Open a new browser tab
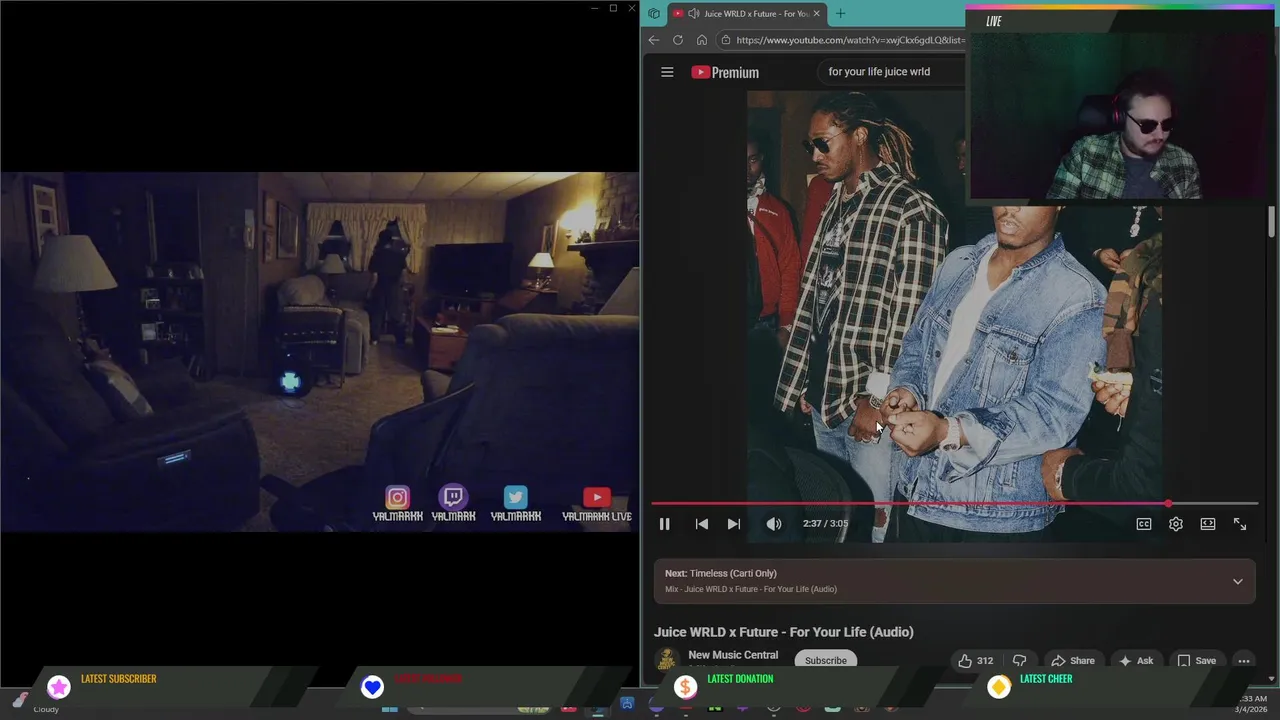 point(840,13)
